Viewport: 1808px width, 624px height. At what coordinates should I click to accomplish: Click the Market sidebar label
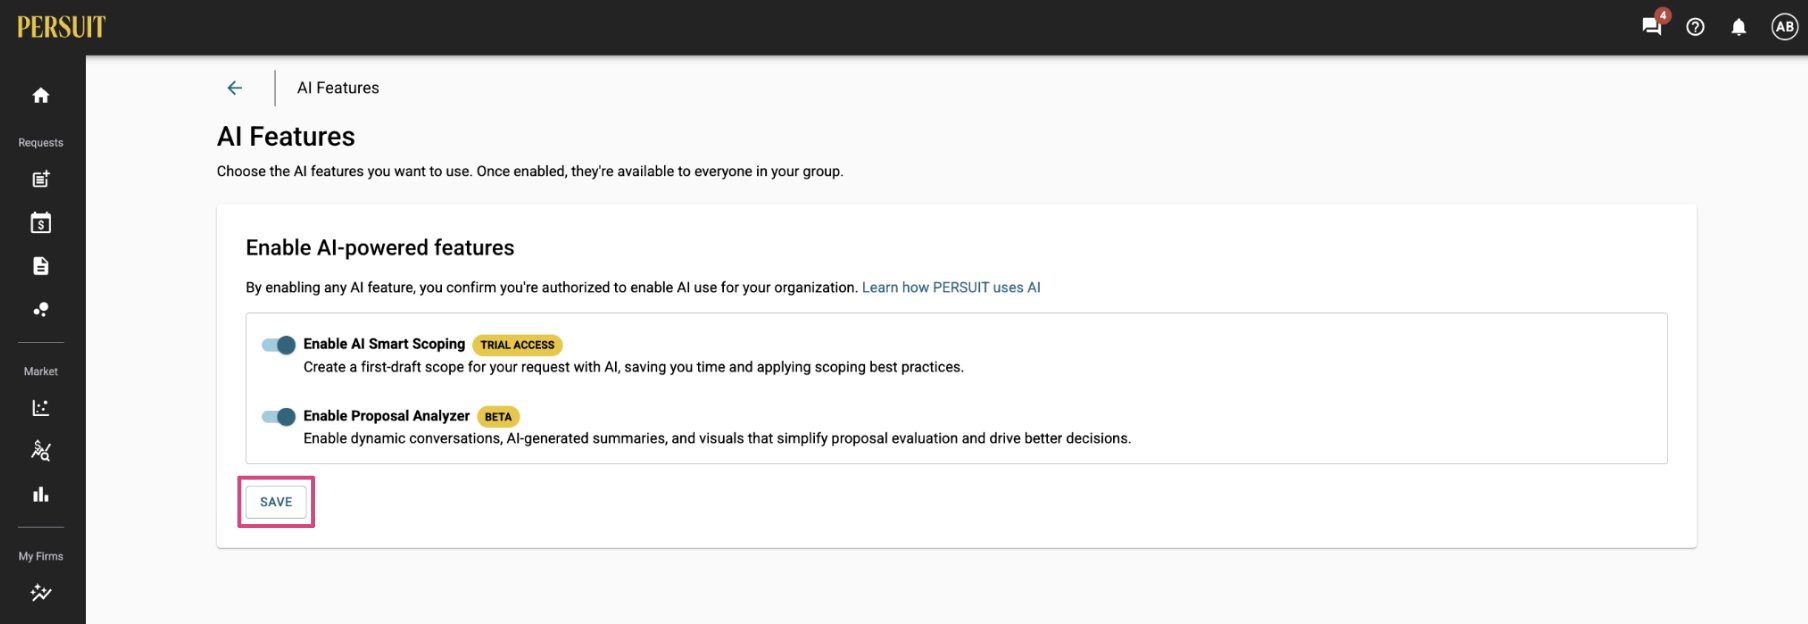pos(41,372)
